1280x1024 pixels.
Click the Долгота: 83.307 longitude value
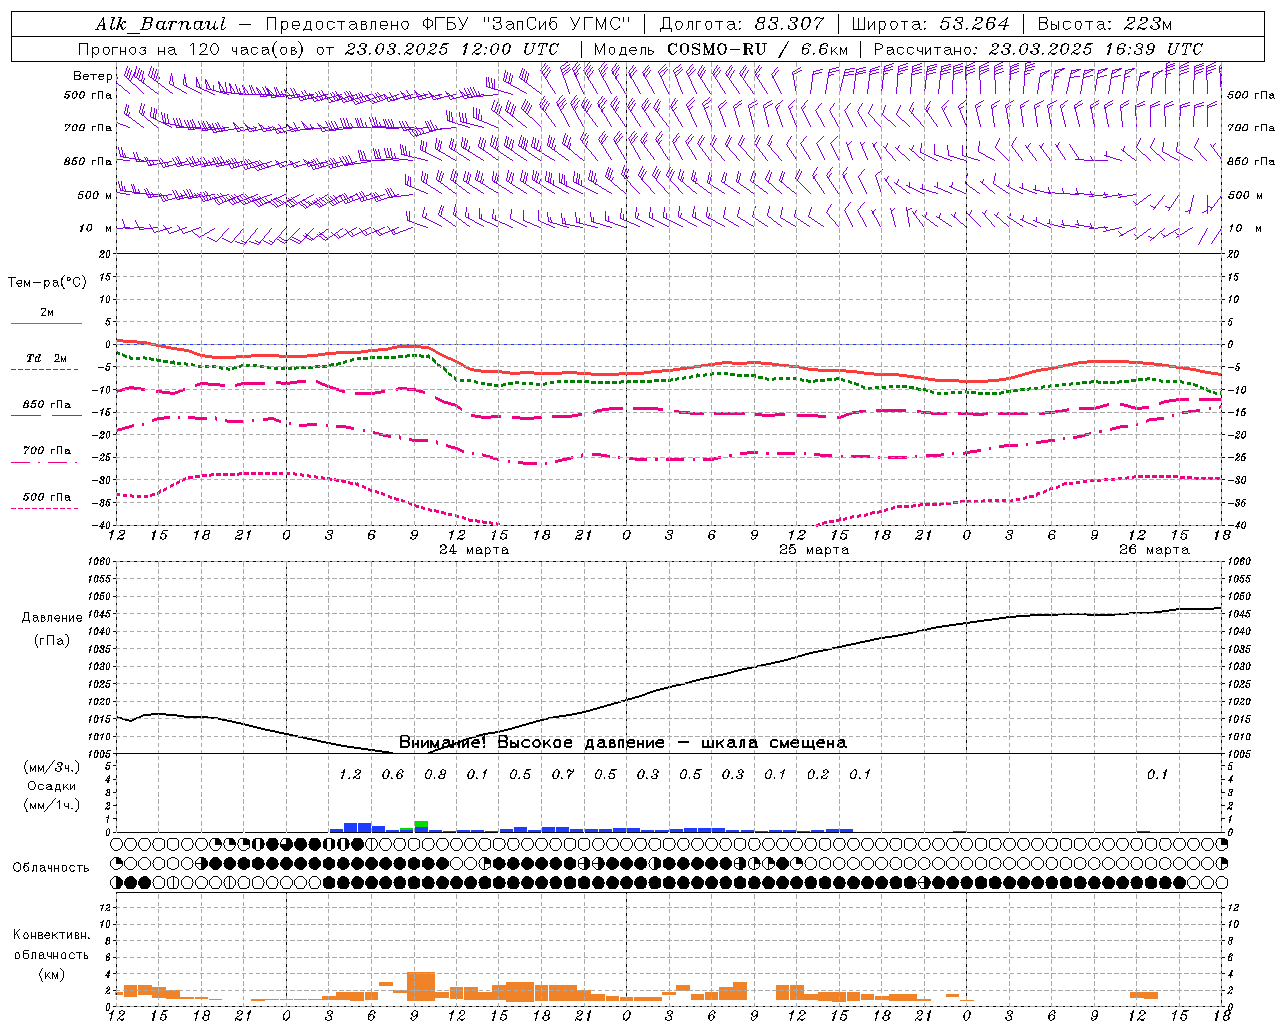[742, 24]
